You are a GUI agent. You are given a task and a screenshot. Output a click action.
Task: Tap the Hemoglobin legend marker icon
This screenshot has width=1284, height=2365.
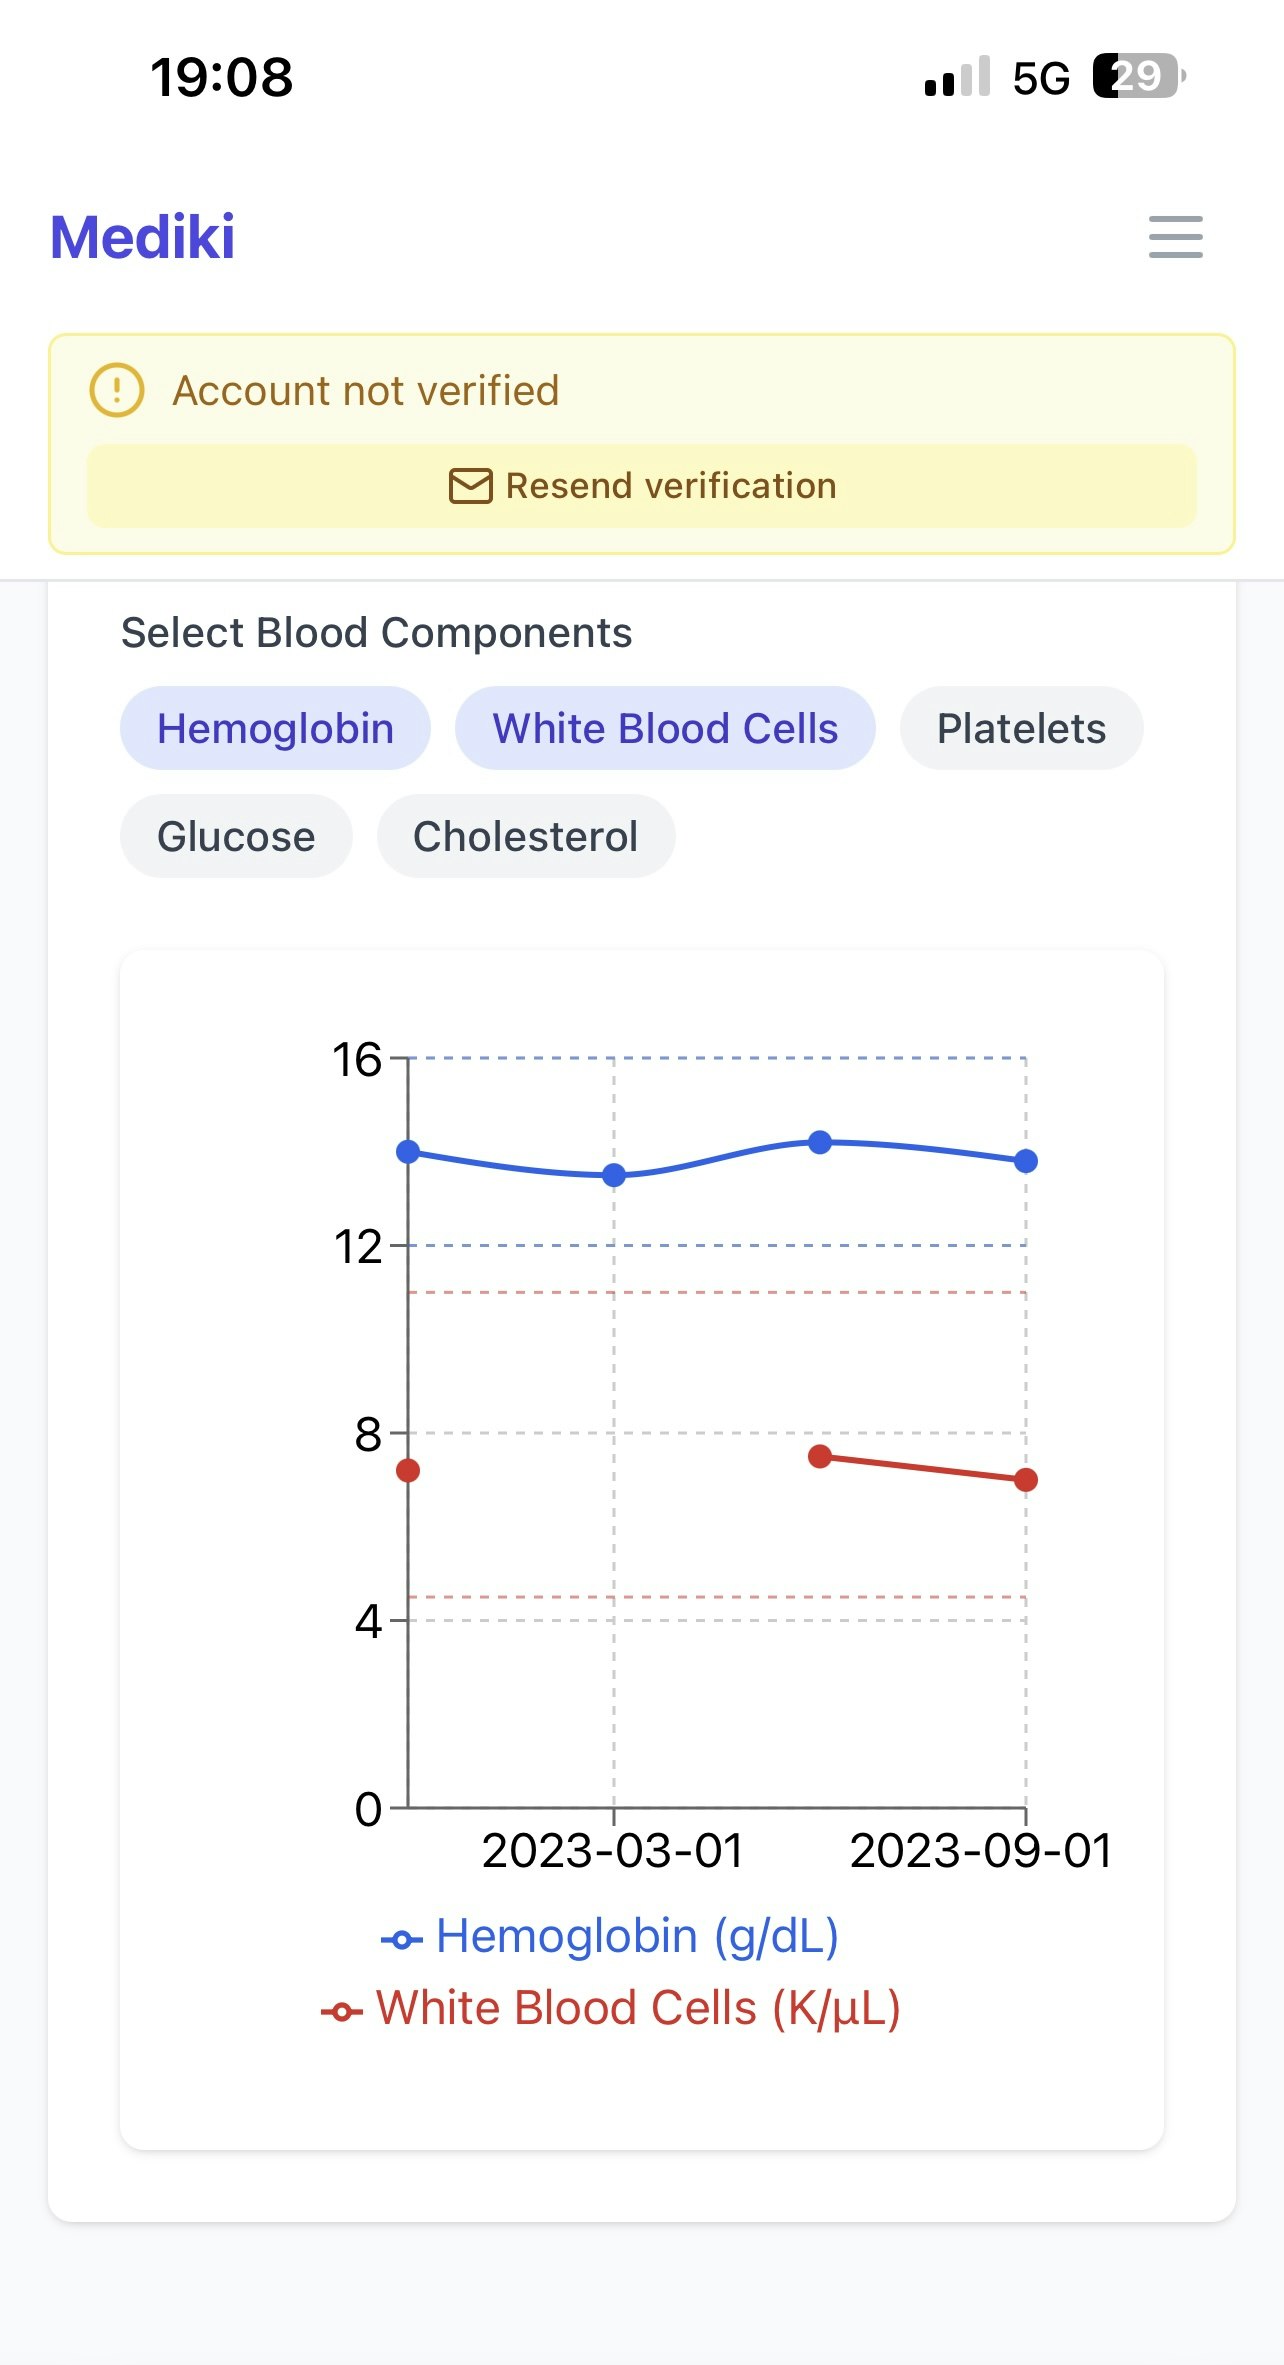402,1940
